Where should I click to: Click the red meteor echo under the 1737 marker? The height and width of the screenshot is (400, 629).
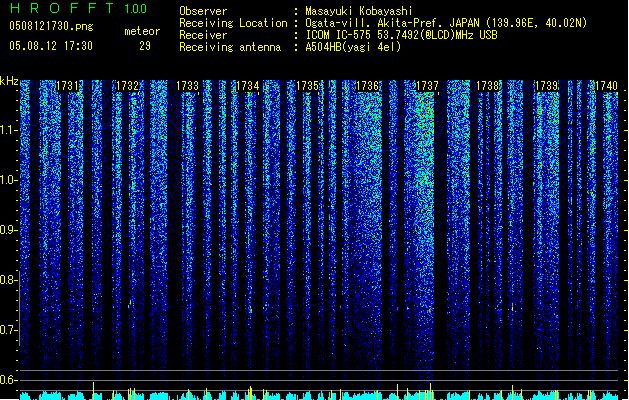[430, 310]
